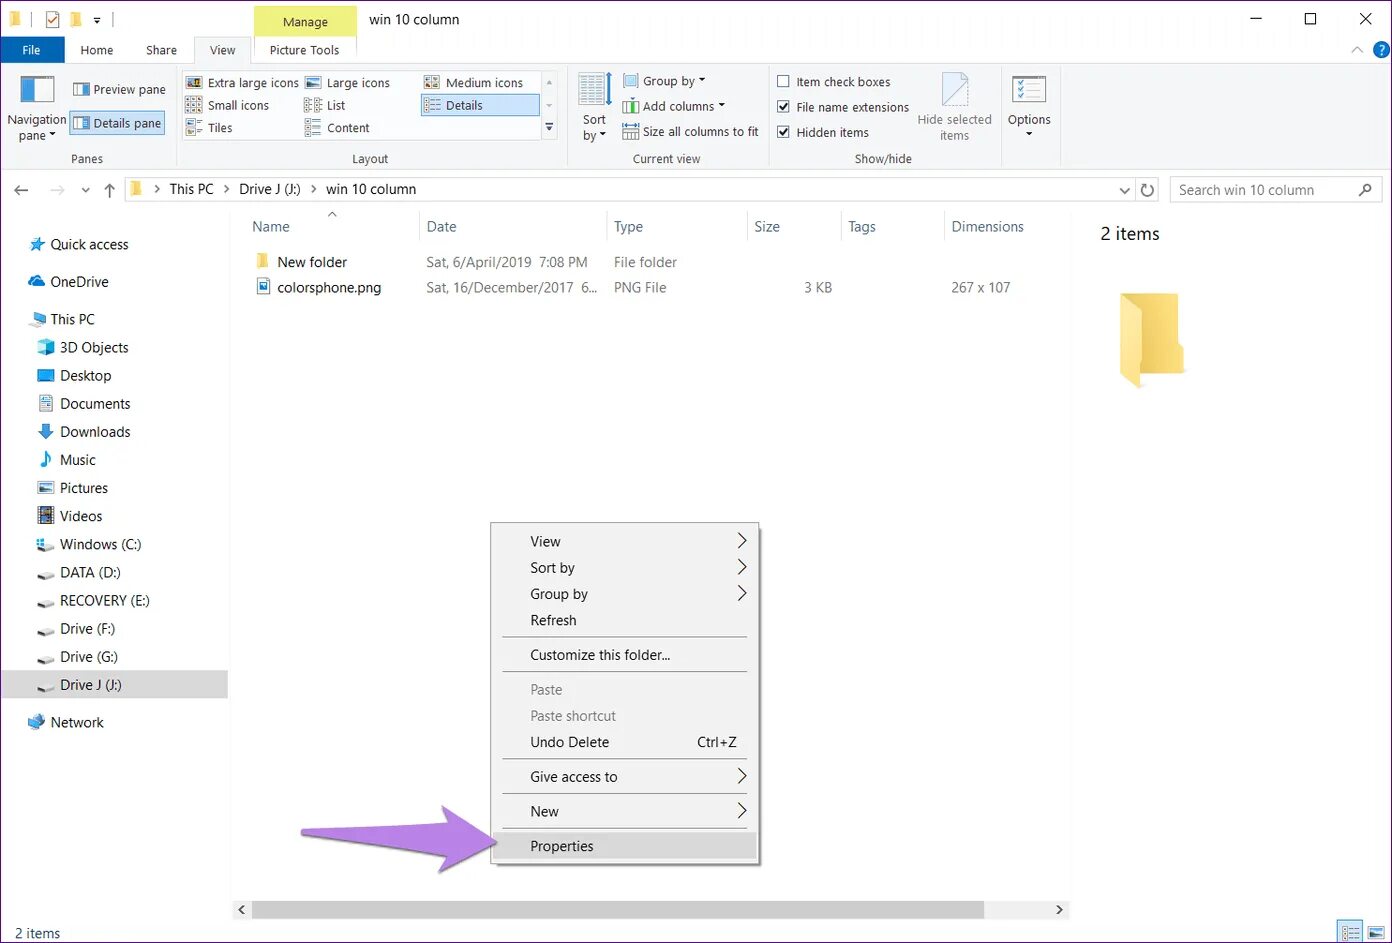1392x943 pixels.
Task: Switch to Extra large icons layout
Action: 242,83
